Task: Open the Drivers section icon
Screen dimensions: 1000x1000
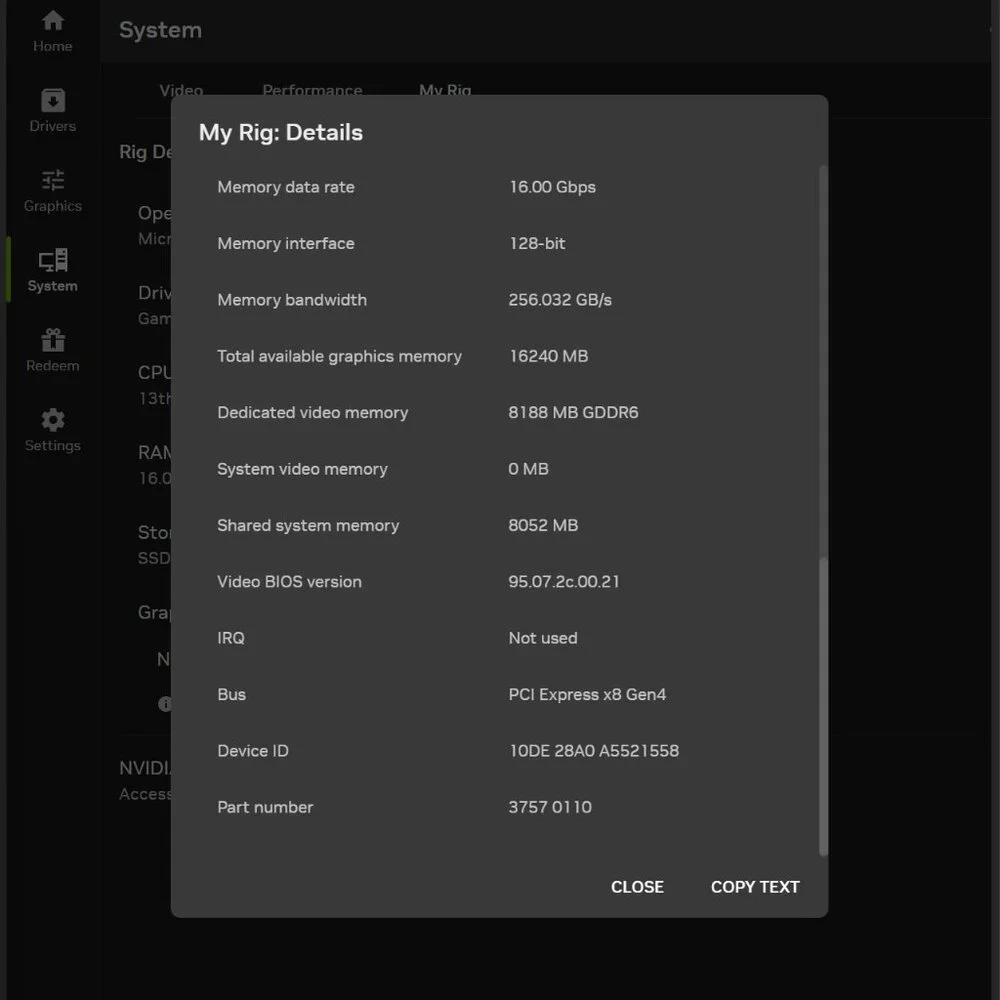Action: tap(52, 100)
